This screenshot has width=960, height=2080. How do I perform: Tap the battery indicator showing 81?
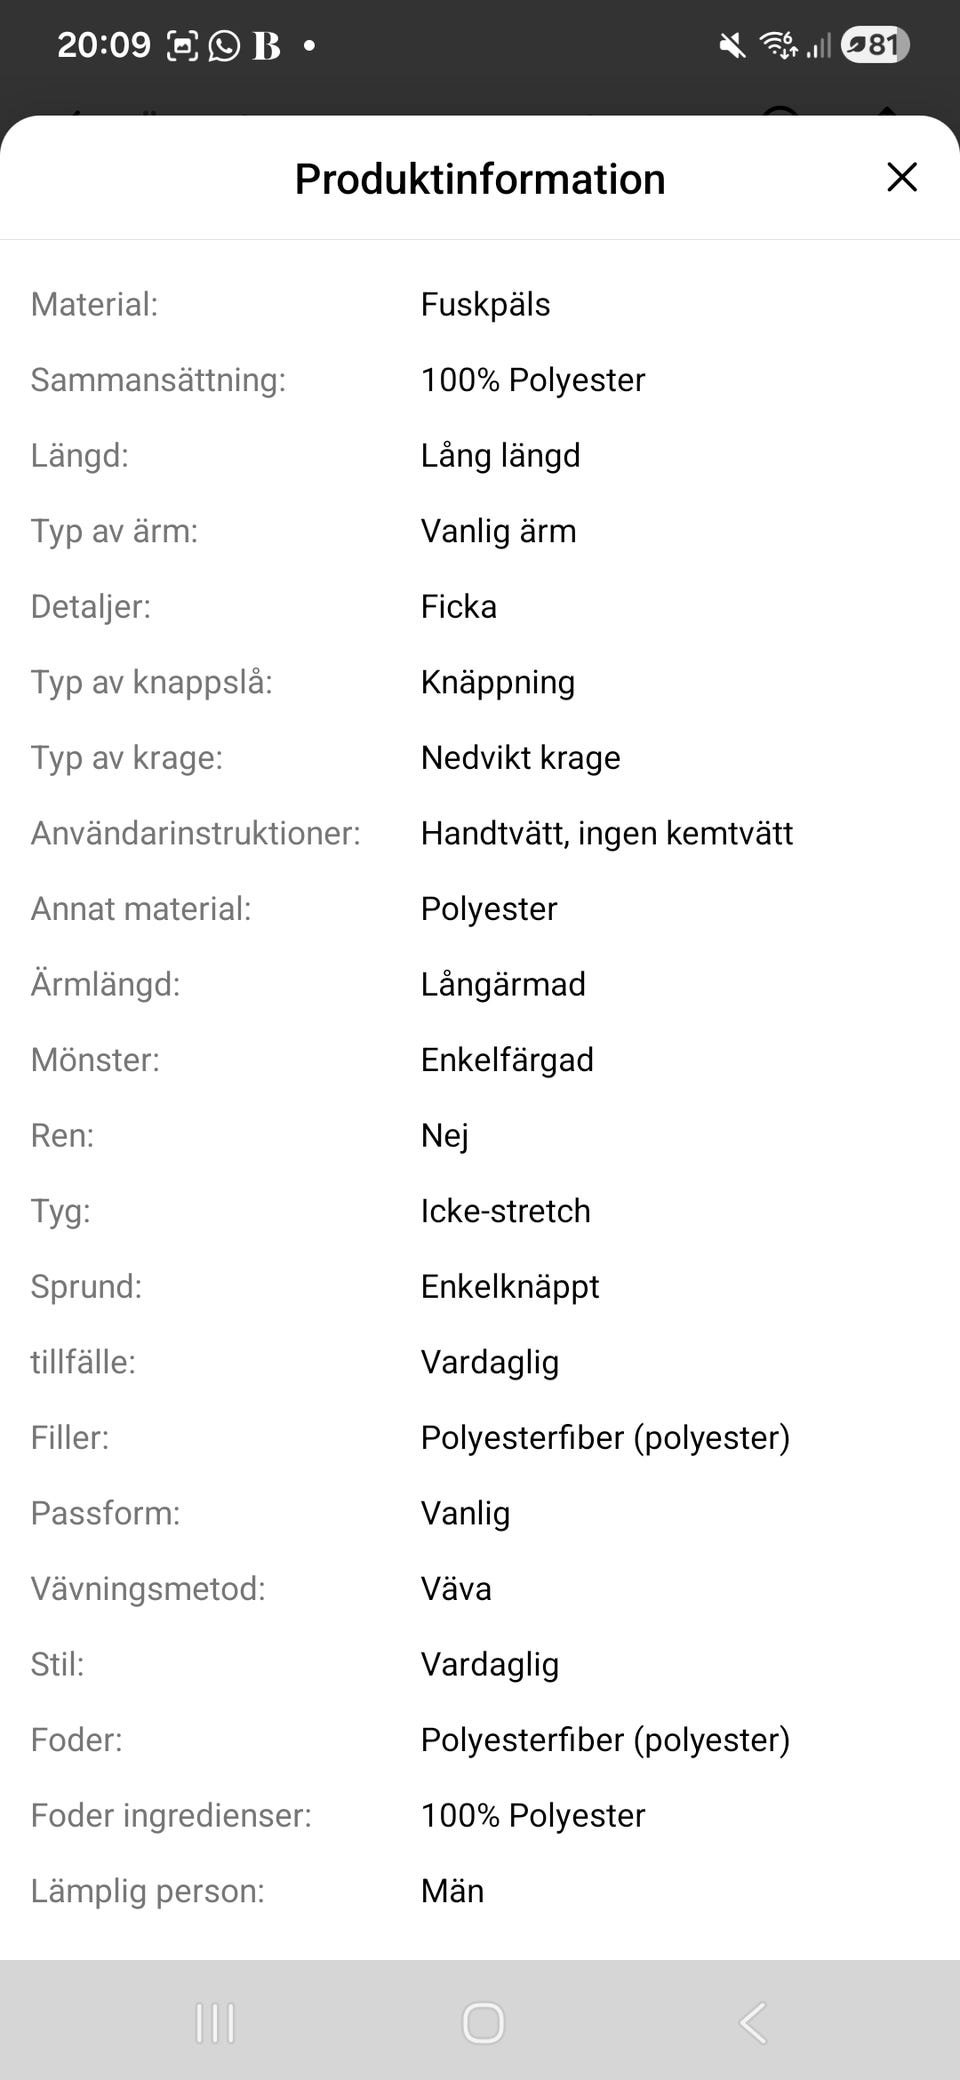(873, 44)
